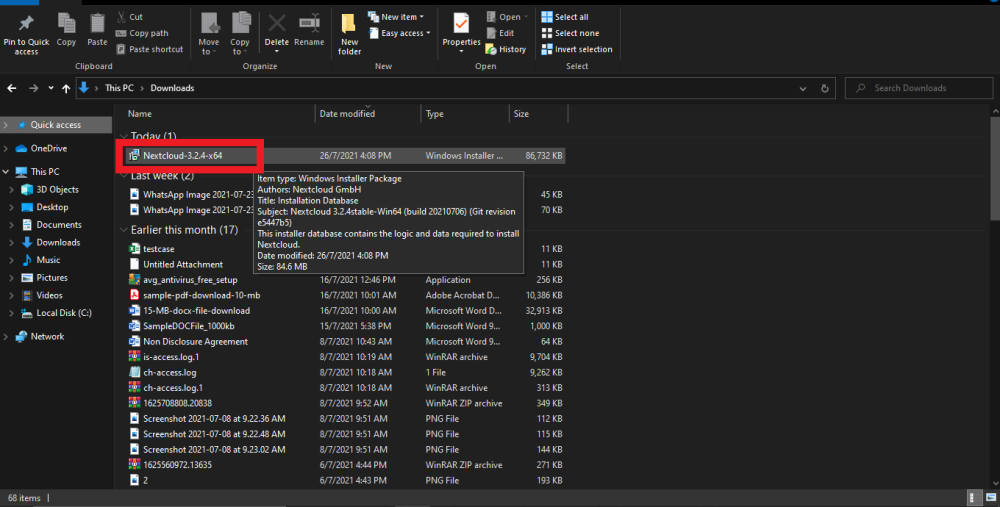
Task: Open the Move to dropdown
Action: click(209, 47)
